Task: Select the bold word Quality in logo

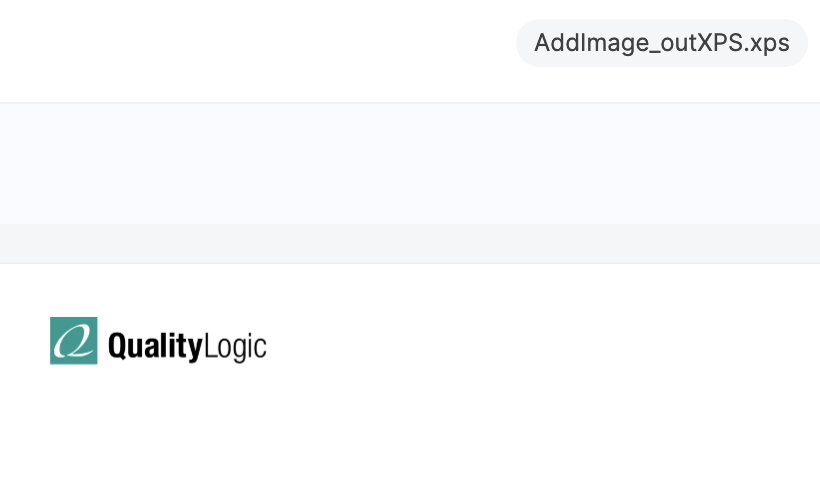Action: click(155, 347)
